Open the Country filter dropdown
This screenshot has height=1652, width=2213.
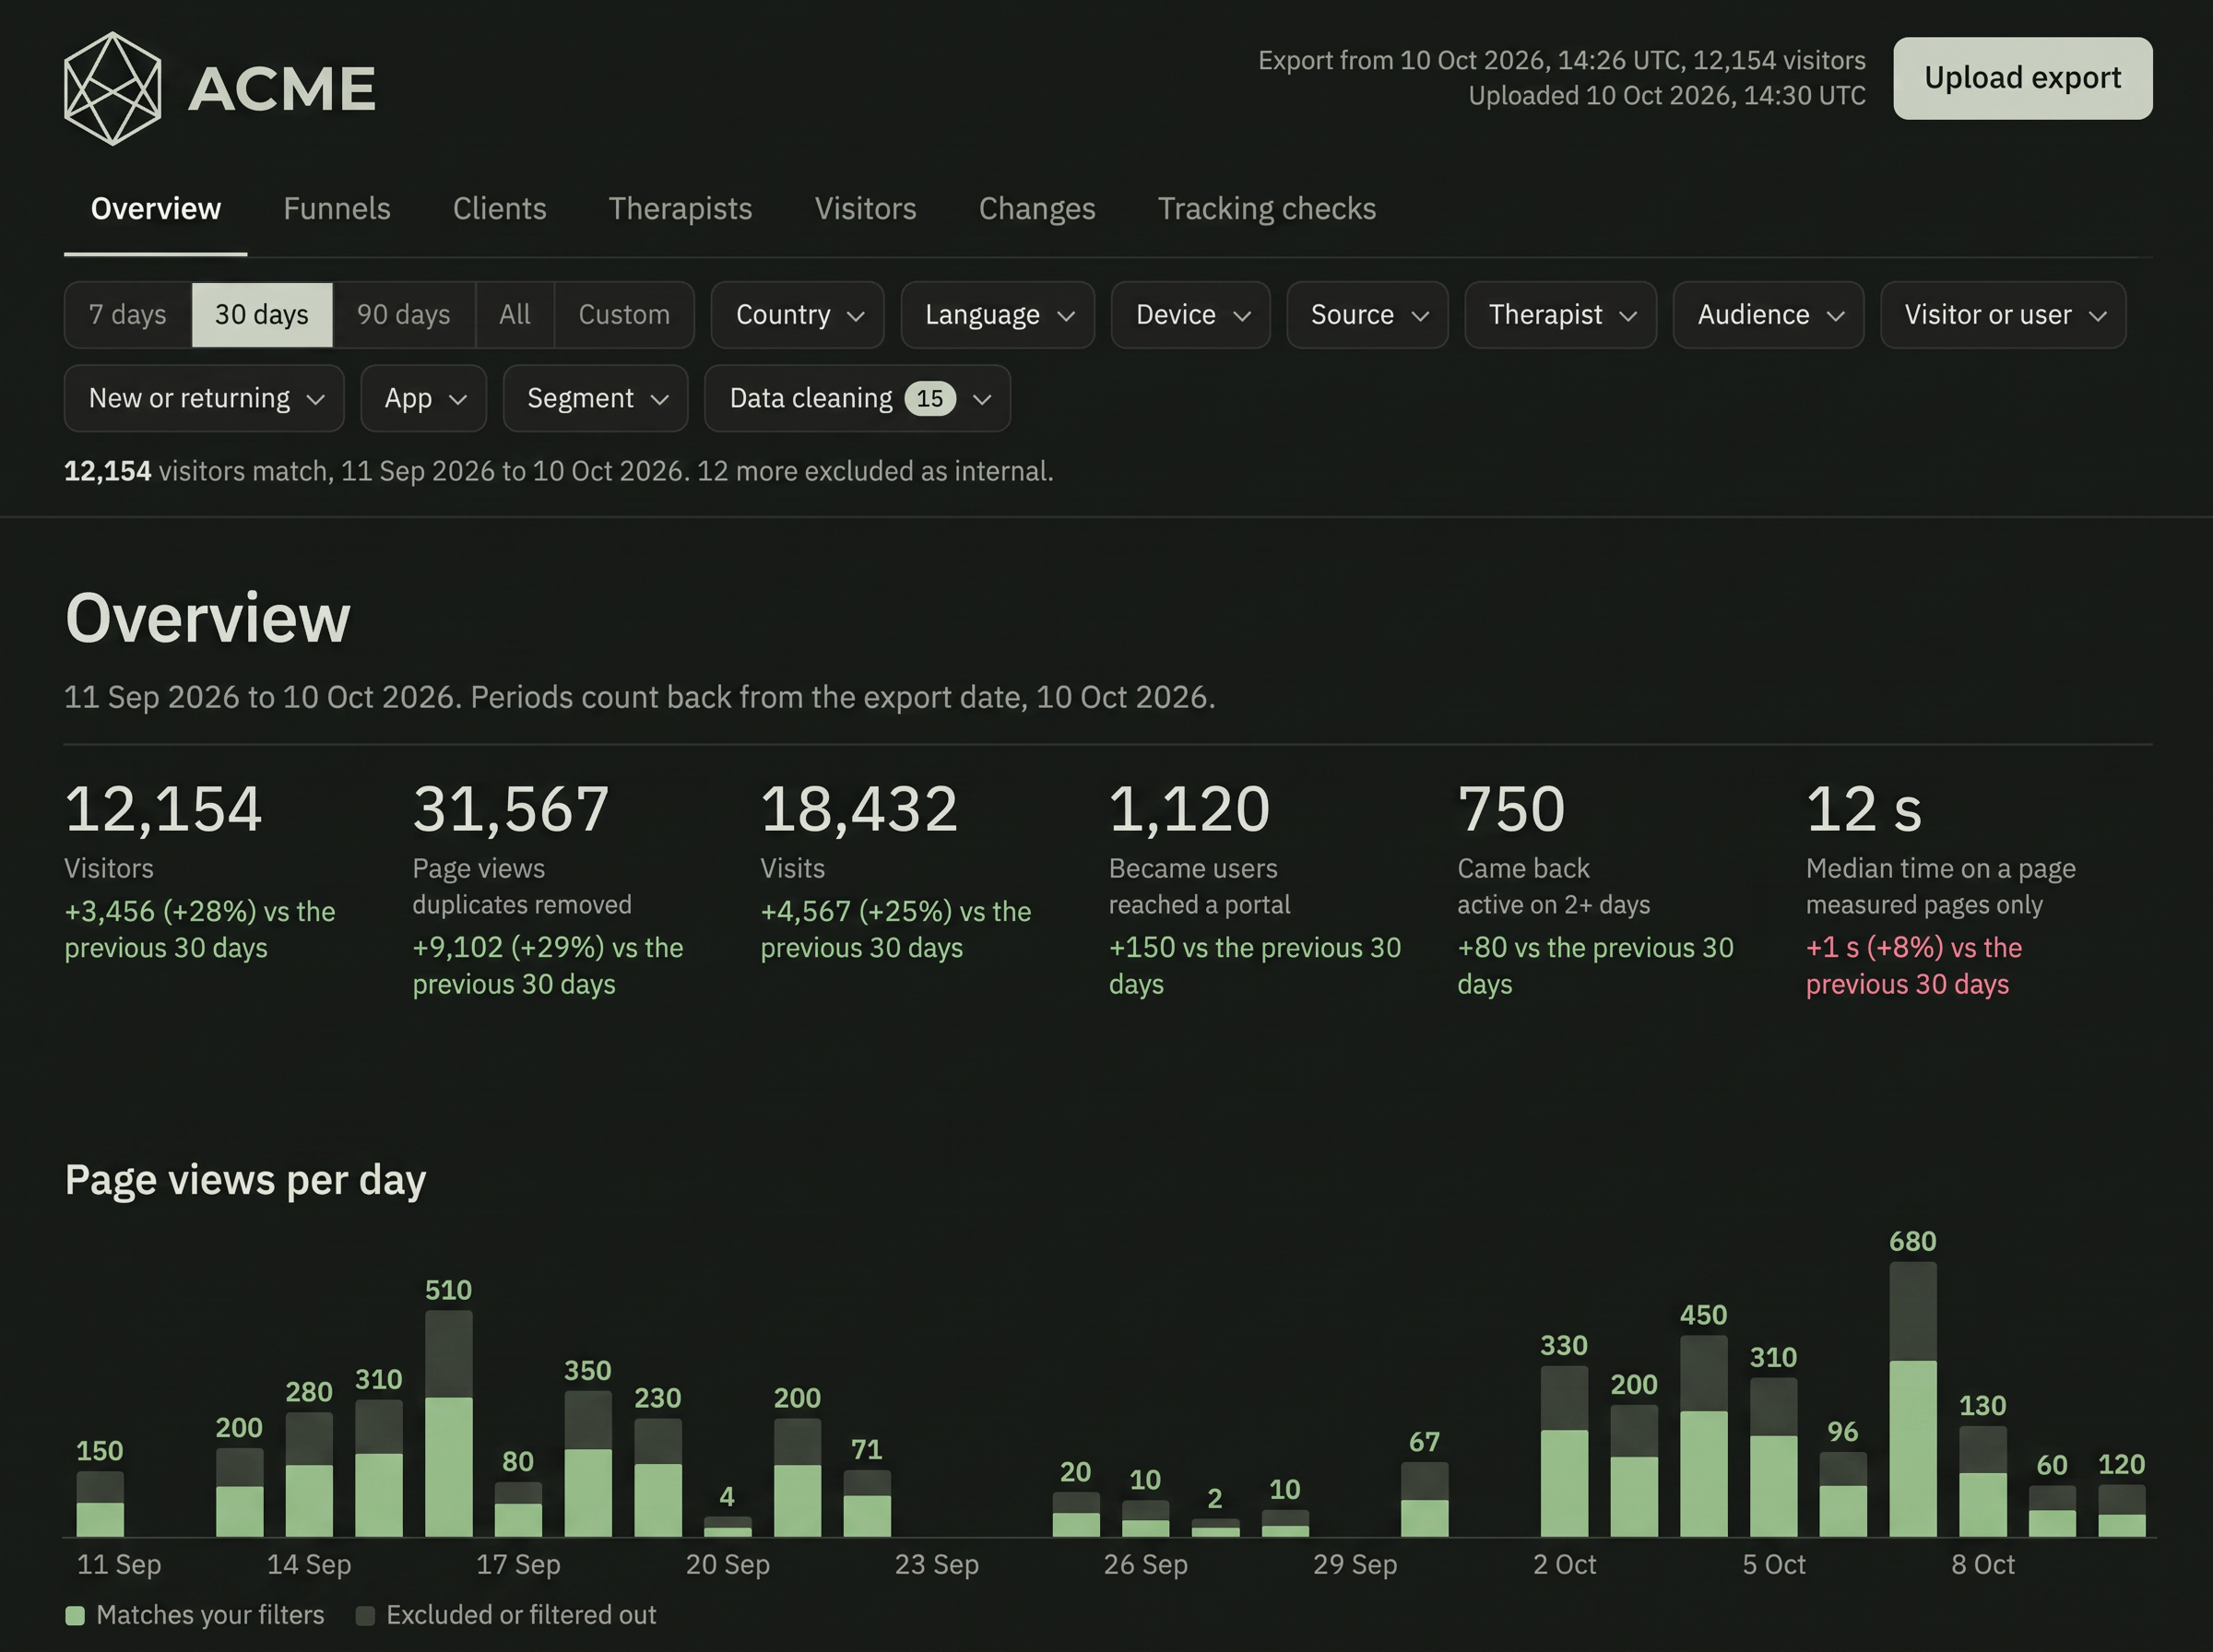(797, 314)
